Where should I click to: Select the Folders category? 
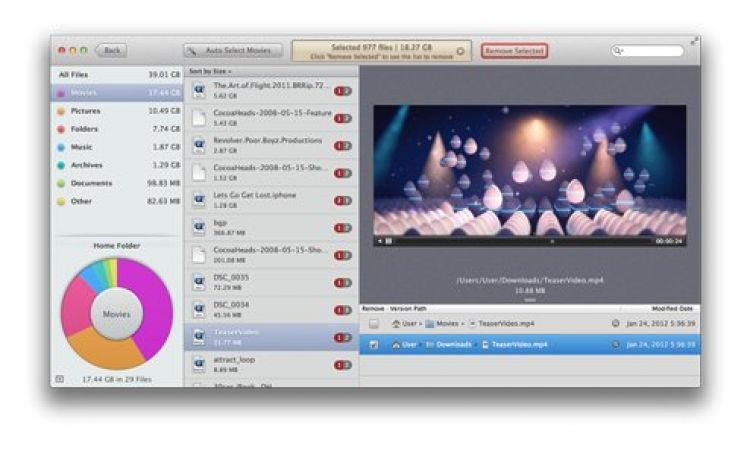pyautogui.click(x=117, y=129)
